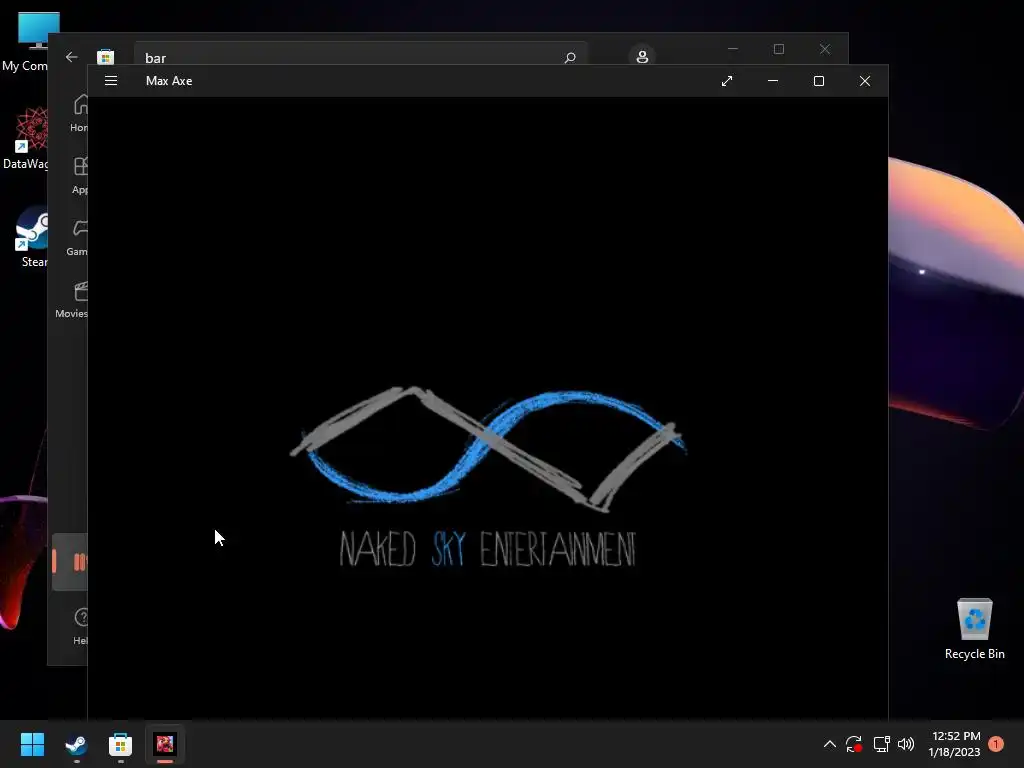Open Home in Store sidebar
This screenshot has height=768, width=1024.
tap(78, 113)
